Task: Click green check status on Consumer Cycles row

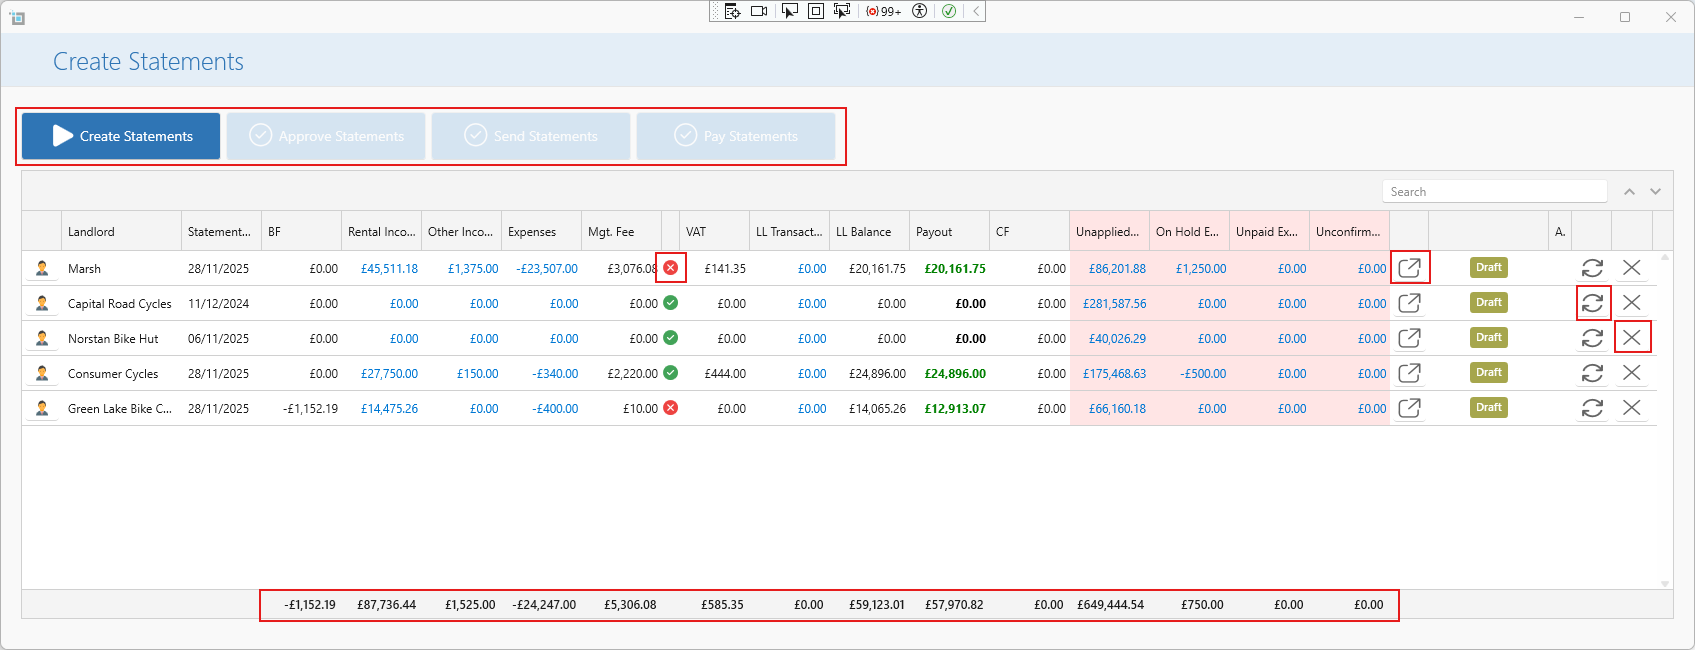Action: point(671,373)
